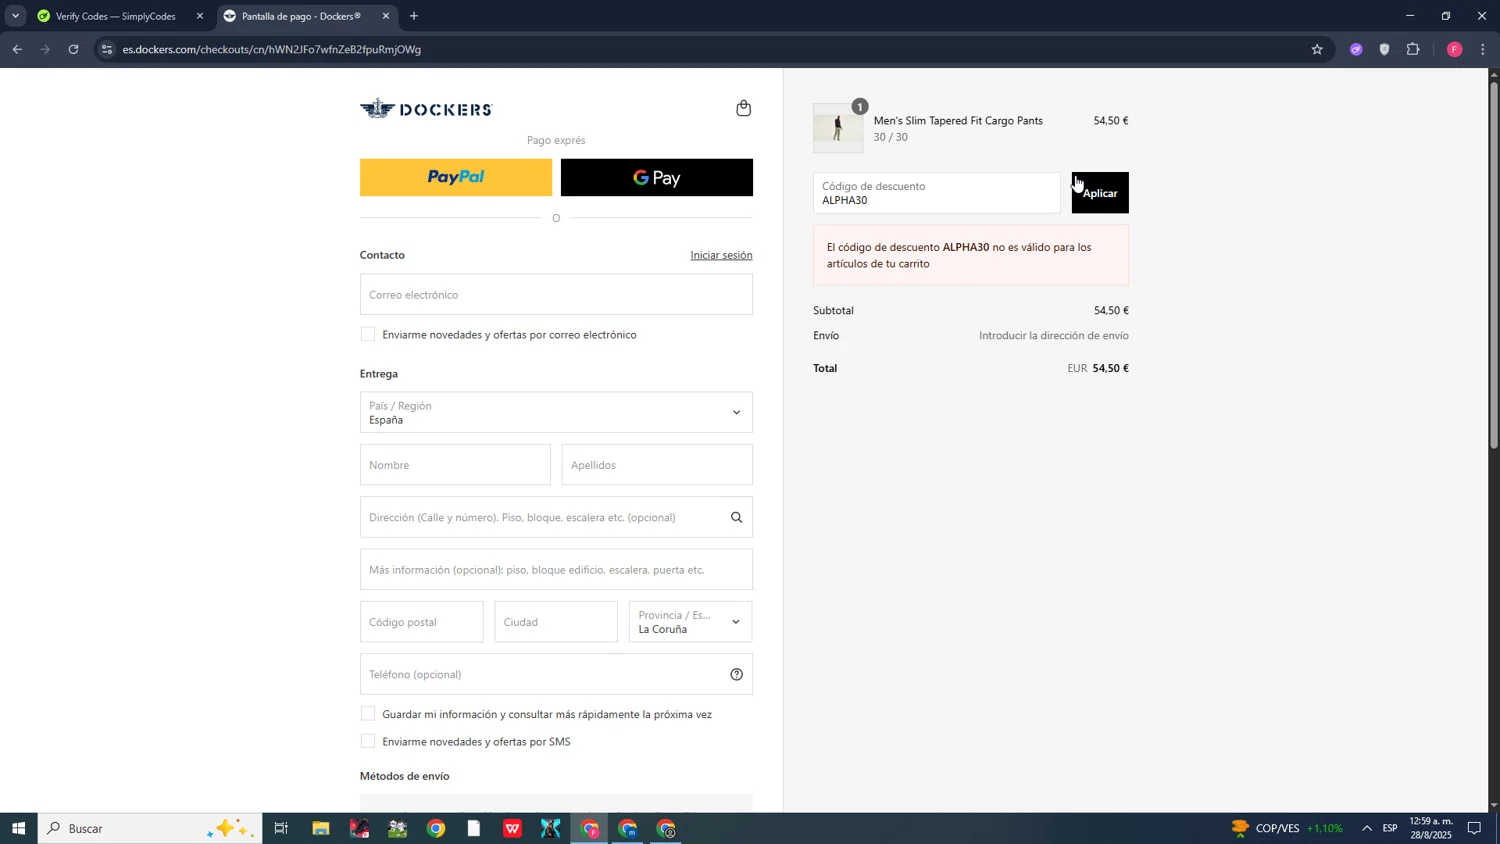The width and height of the screenshot is (1500, 844).
Task: Click the Windows taskbar Buscar search box
Action: (x=150, y=829)
